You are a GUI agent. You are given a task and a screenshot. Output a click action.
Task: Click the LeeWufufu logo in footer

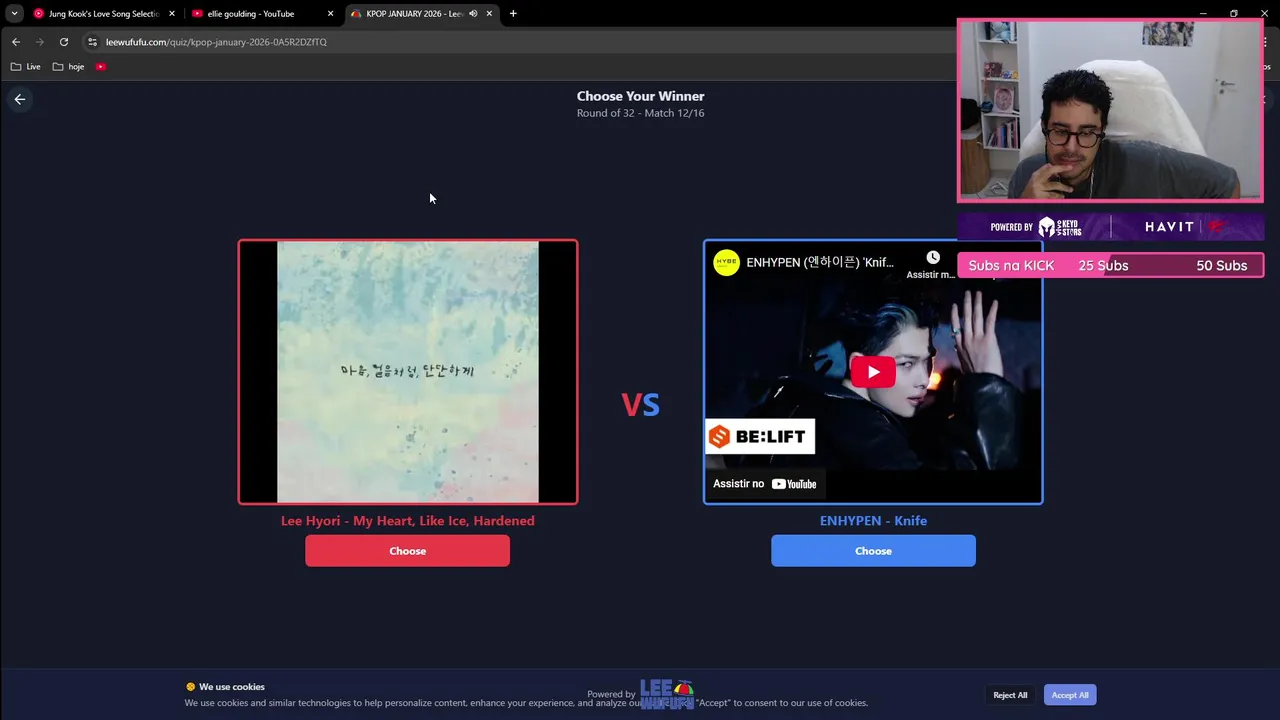coord(667,694)
